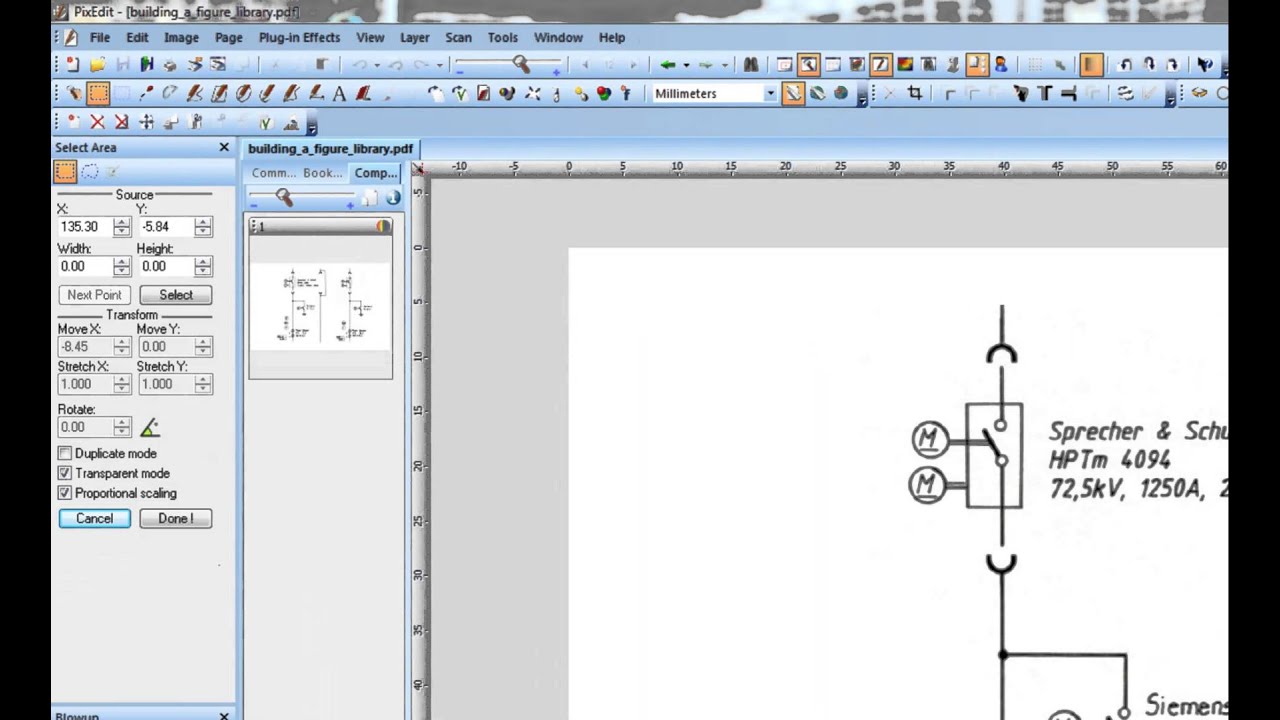Switch to the Book... tab
Screen dimensions: 1280x720
tap(323, 173)
